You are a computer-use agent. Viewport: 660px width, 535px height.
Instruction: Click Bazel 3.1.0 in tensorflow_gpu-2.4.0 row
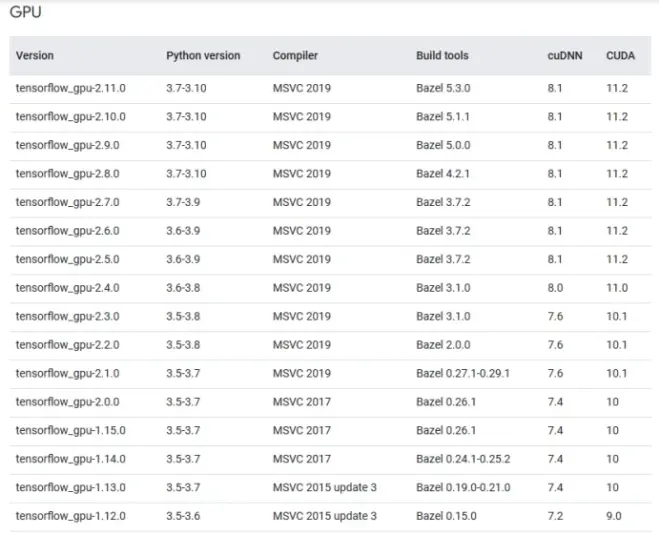click(x=443, y=288)
